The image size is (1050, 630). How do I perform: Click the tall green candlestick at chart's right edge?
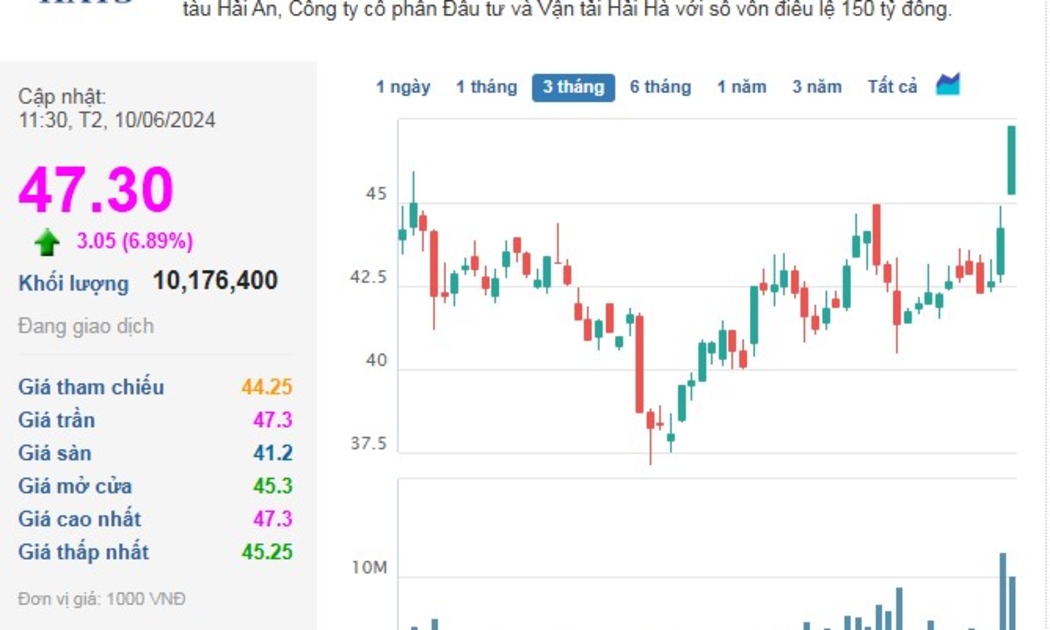tap(1012, 160)
